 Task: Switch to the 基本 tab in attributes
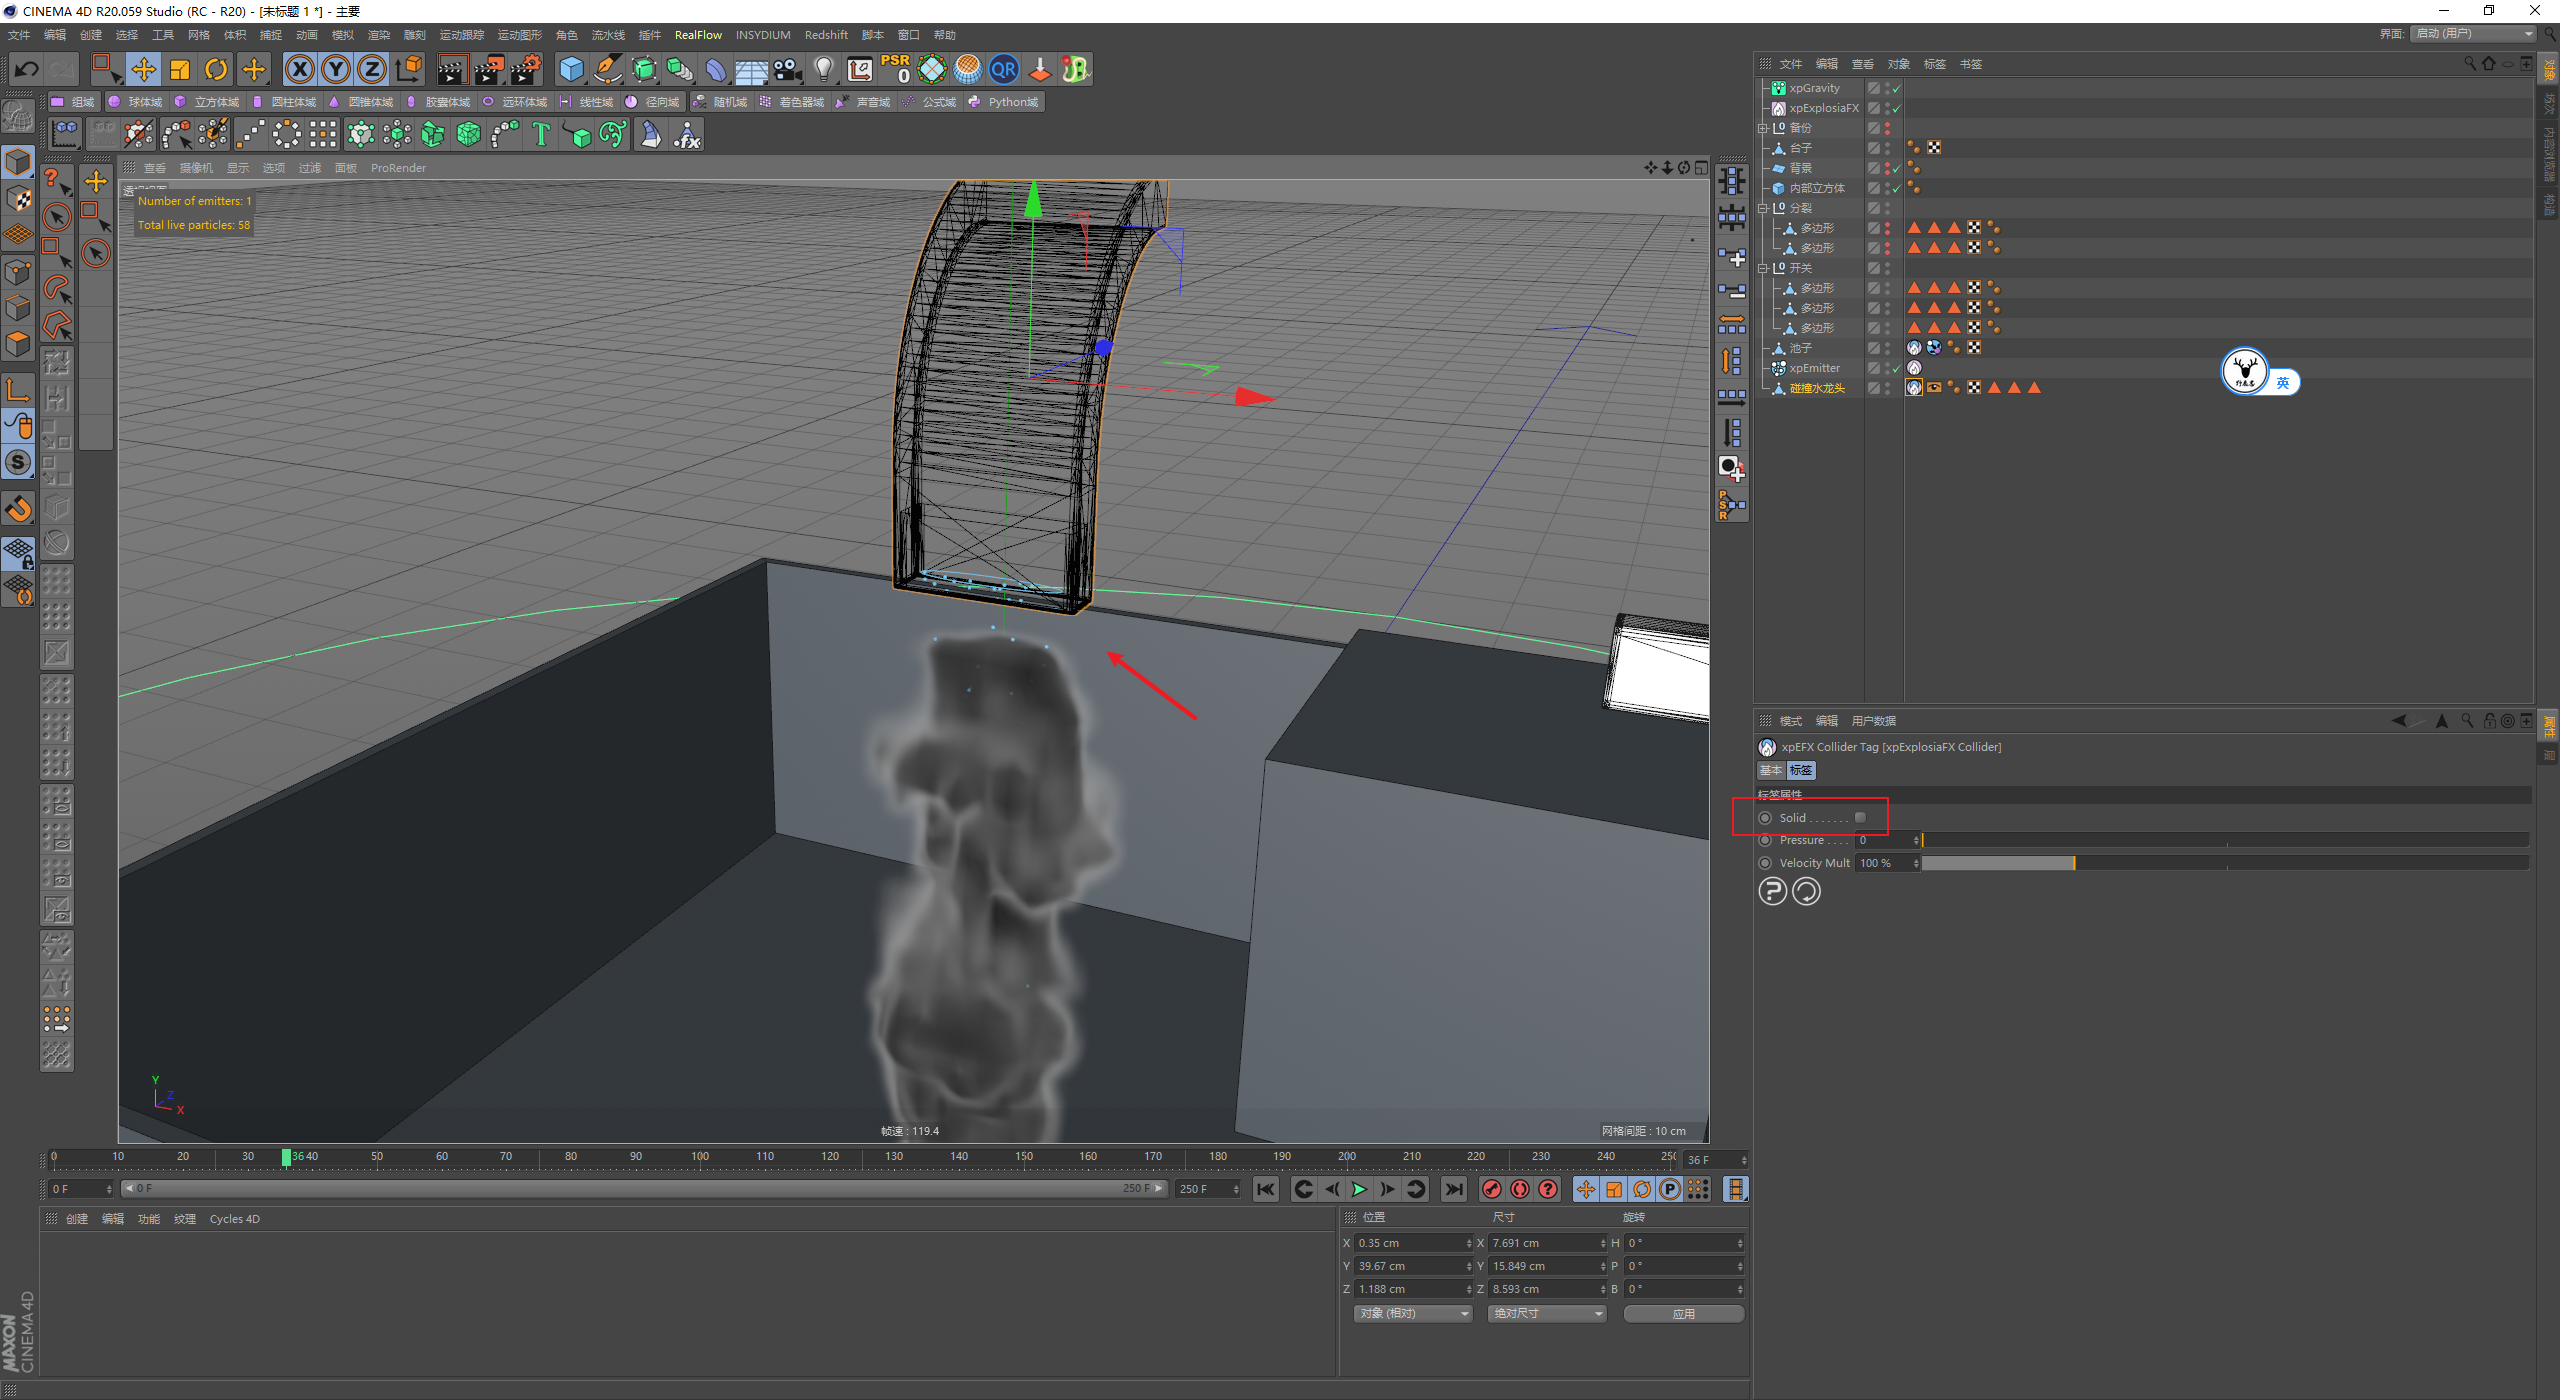[x=1770, y=770]
